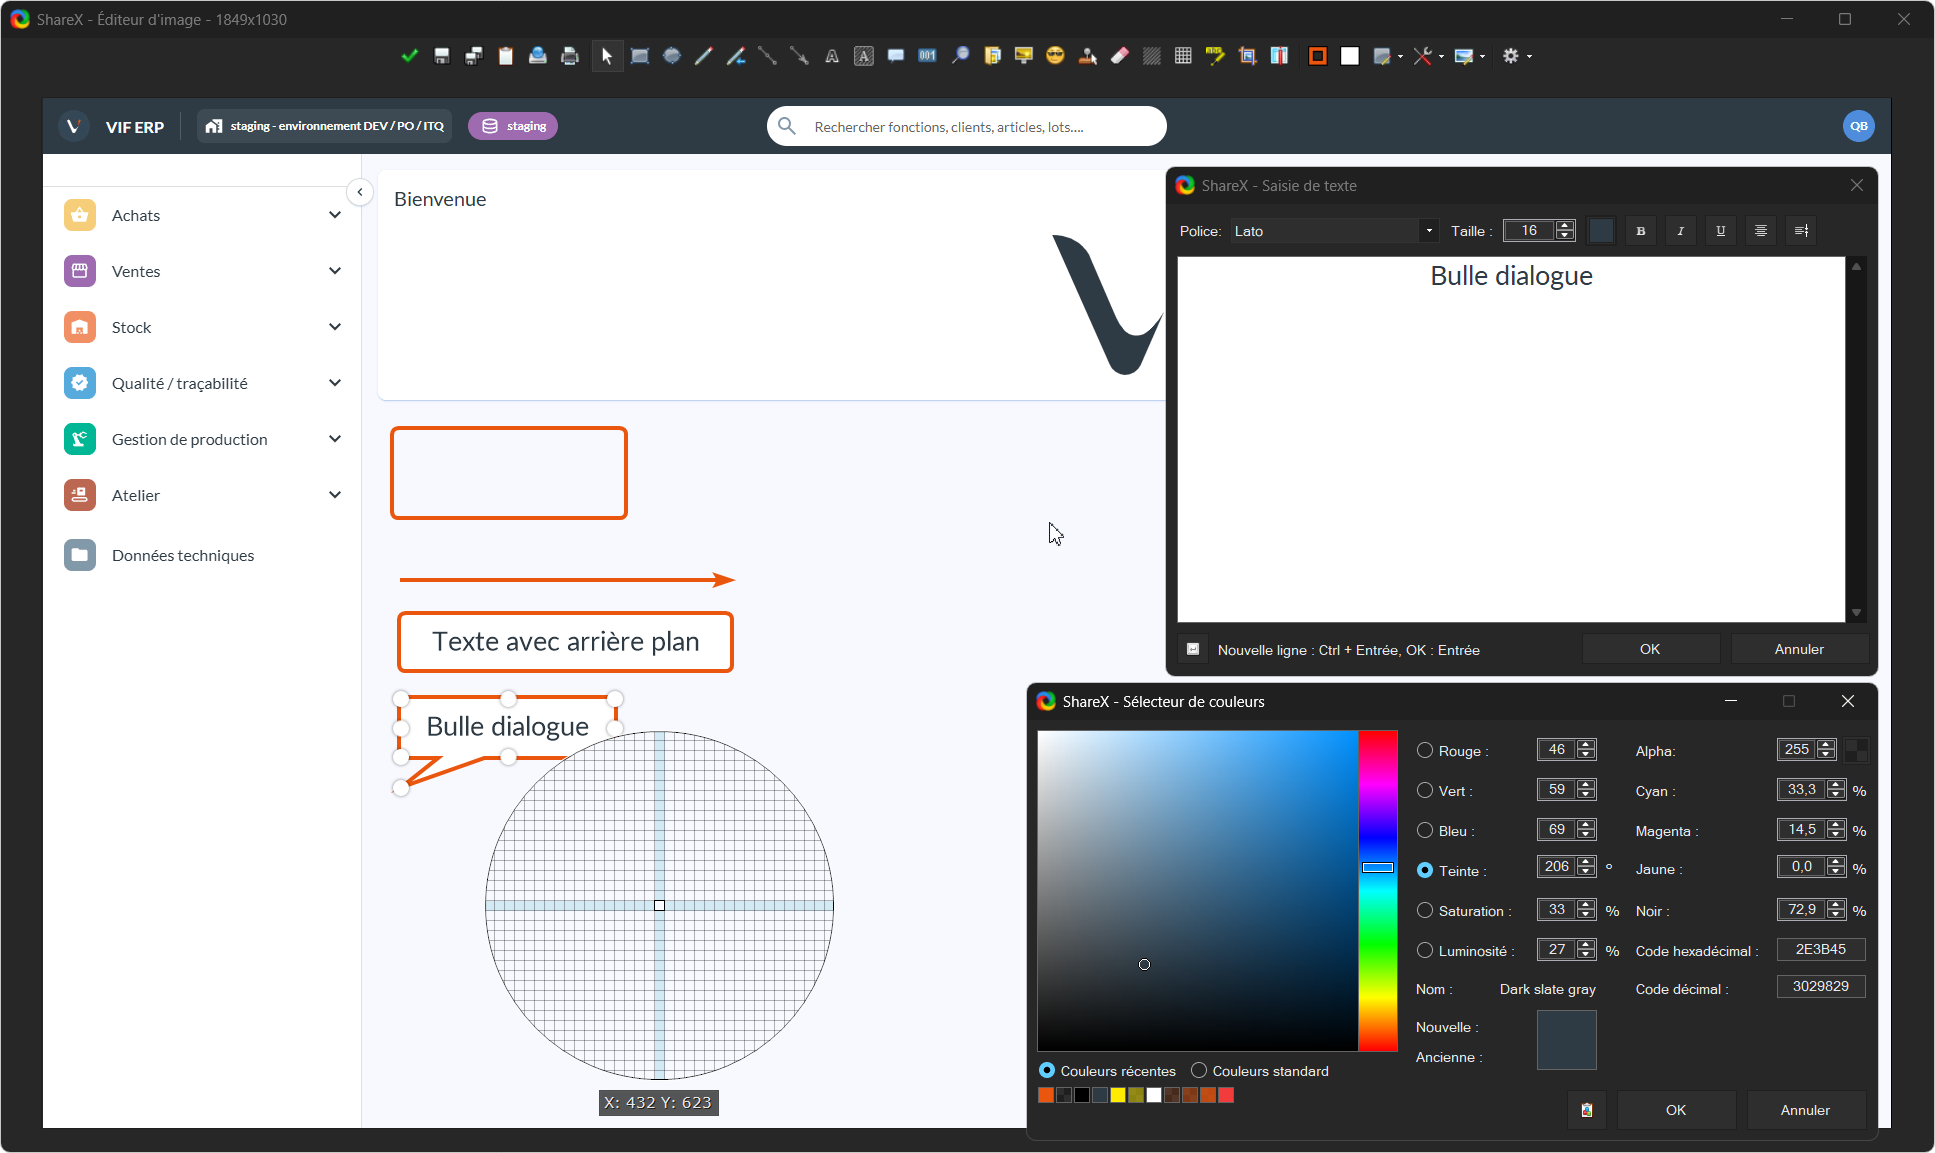This screenshot has height=1153, width=1935.
Task: Open Données techniques in sidebar
Action: coord(183,555)
